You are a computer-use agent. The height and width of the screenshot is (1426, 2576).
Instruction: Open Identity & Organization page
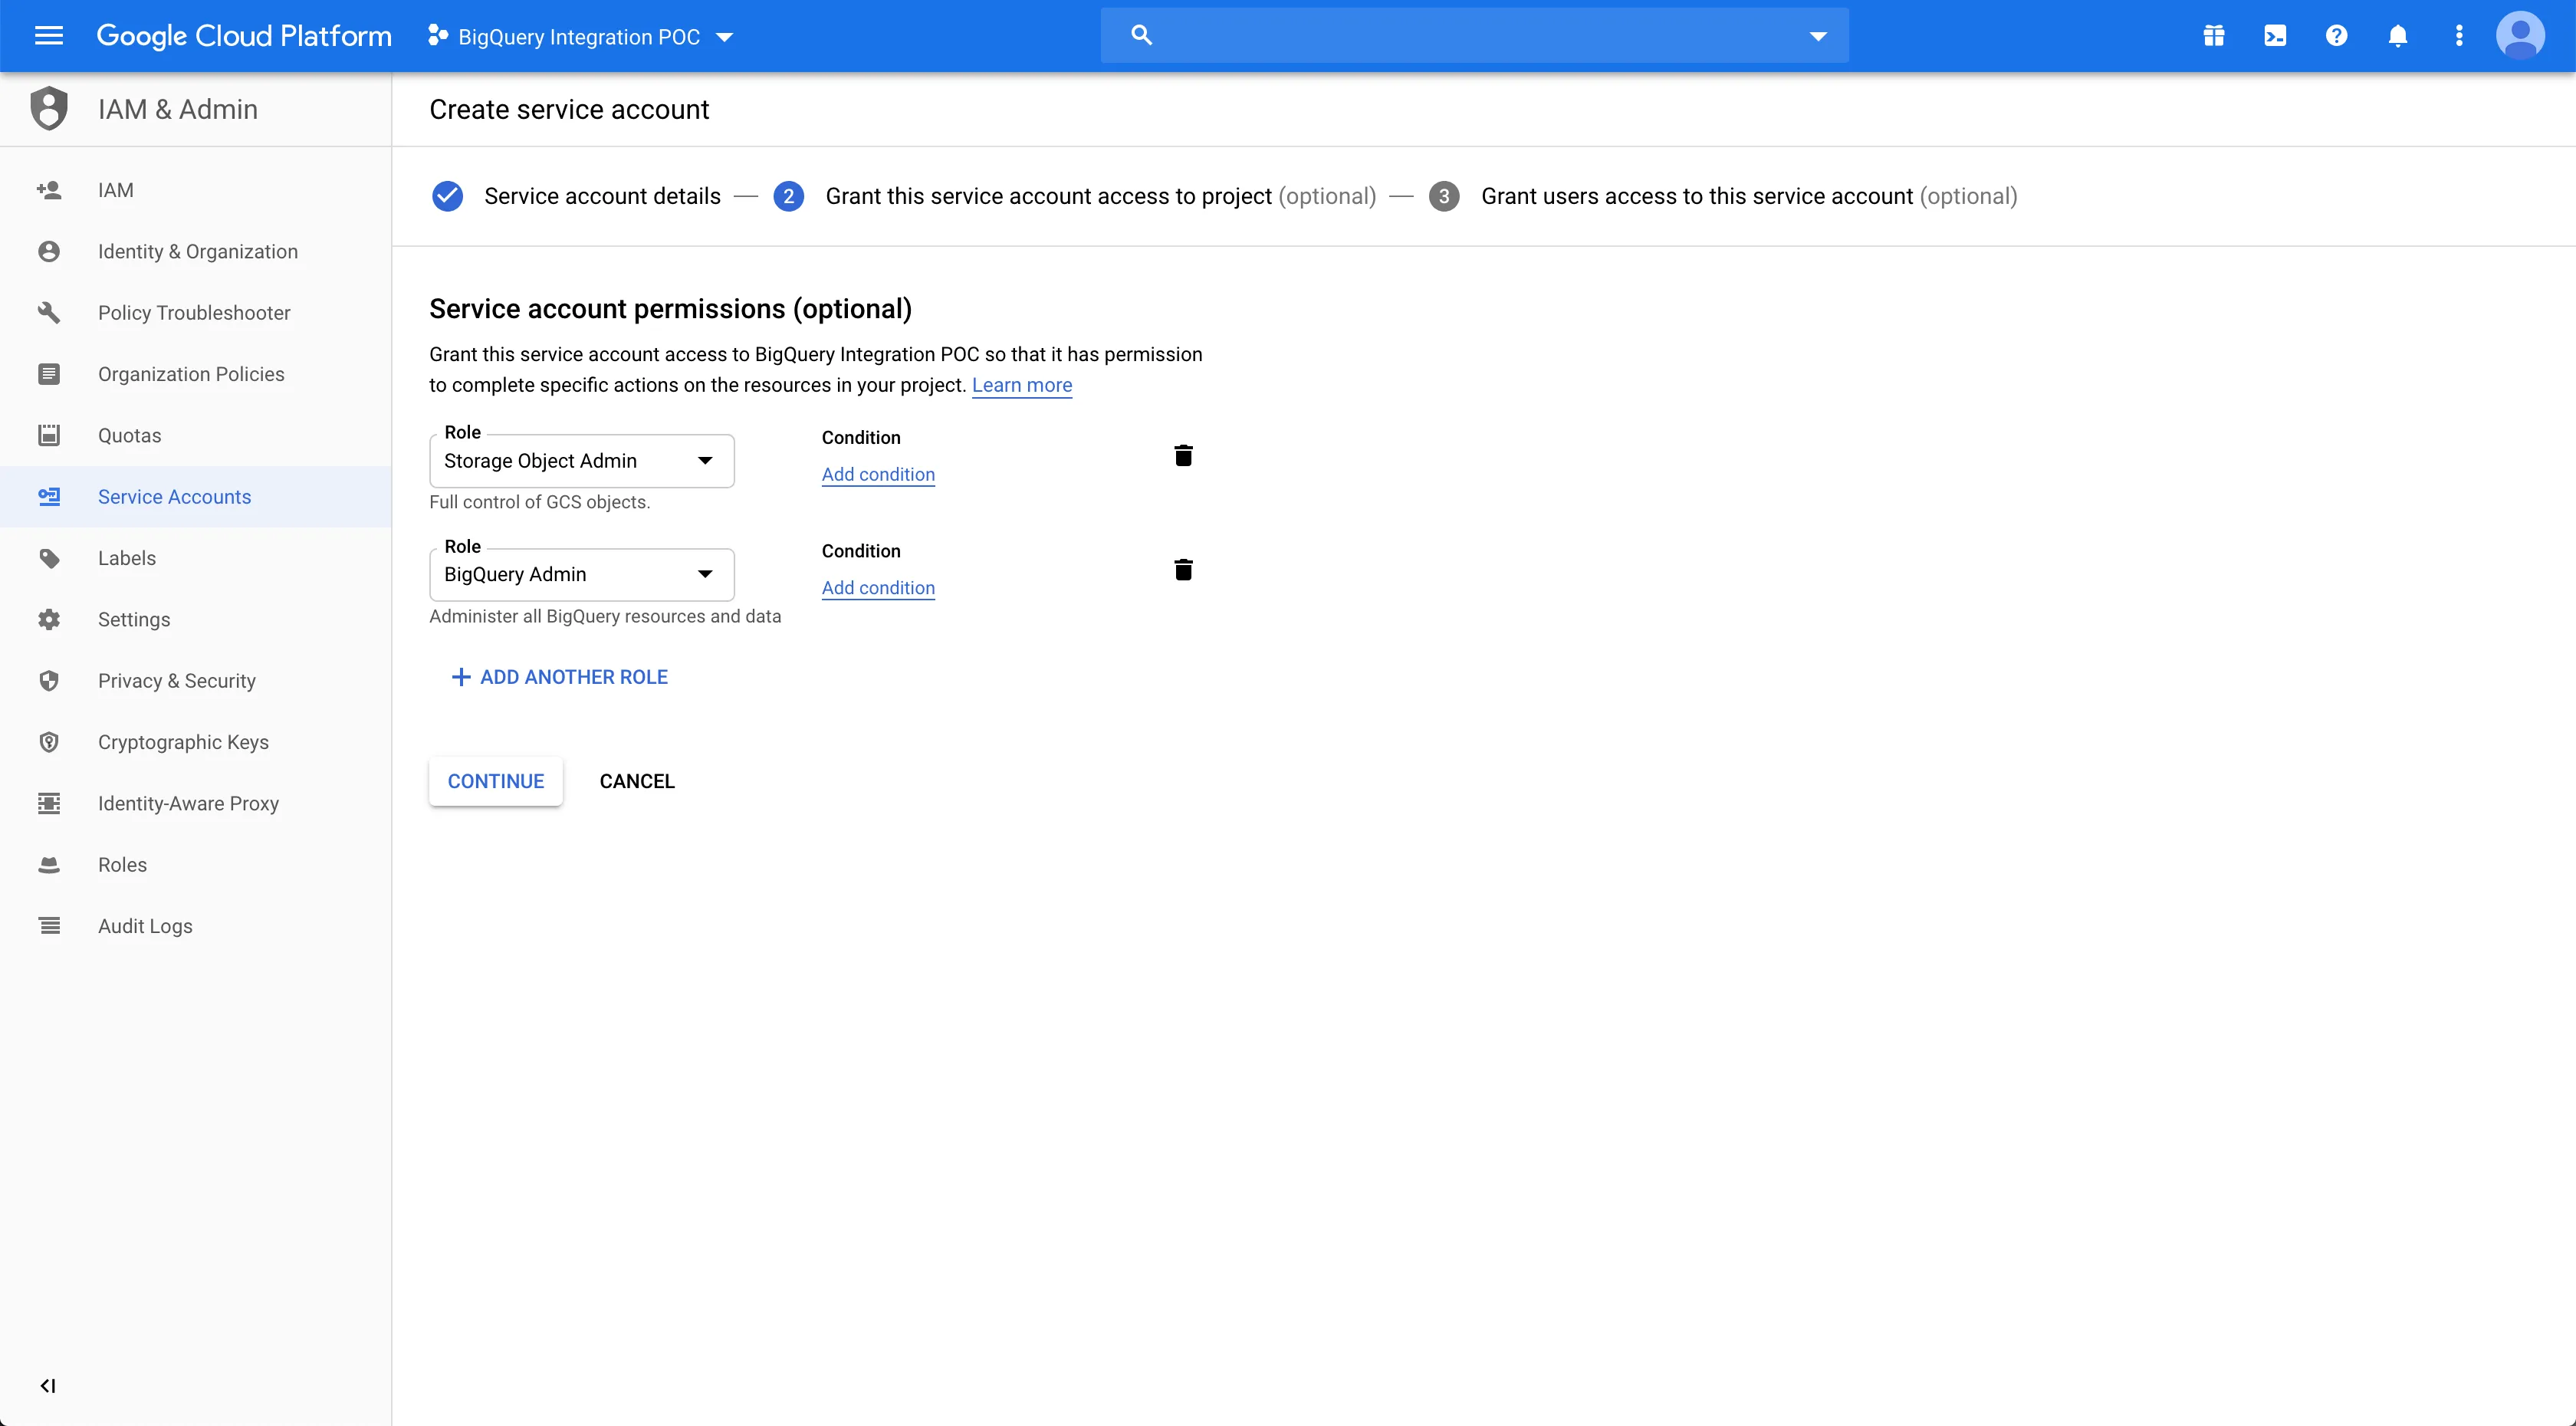click(196, 251)
